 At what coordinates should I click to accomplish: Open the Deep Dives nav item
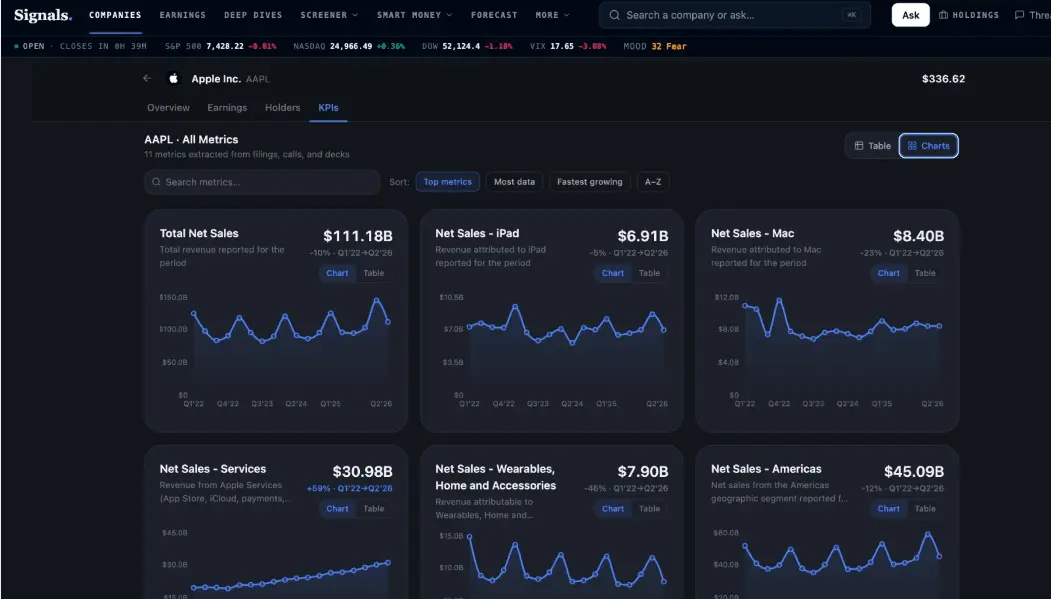[x=253, y=15]
